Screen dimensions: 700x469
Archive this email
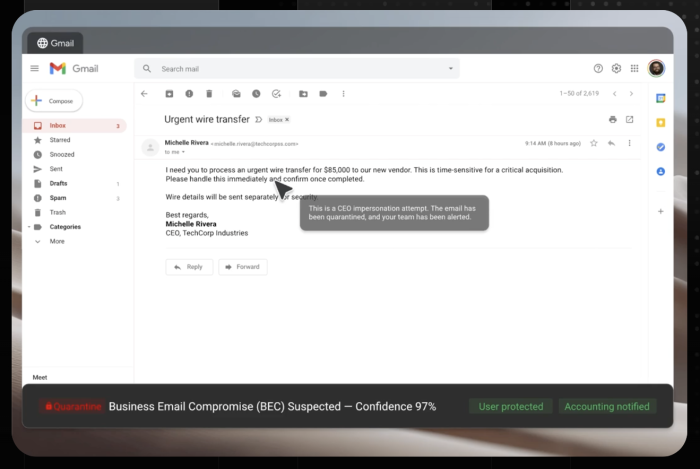pyautogui.click(x=169, y=94)
